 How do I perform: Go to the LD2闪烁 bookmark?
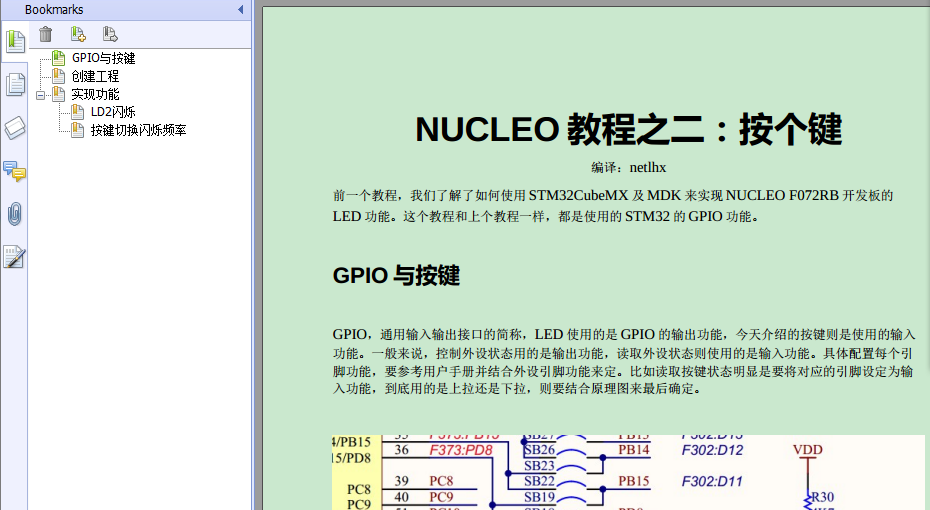tap(113, 112)
